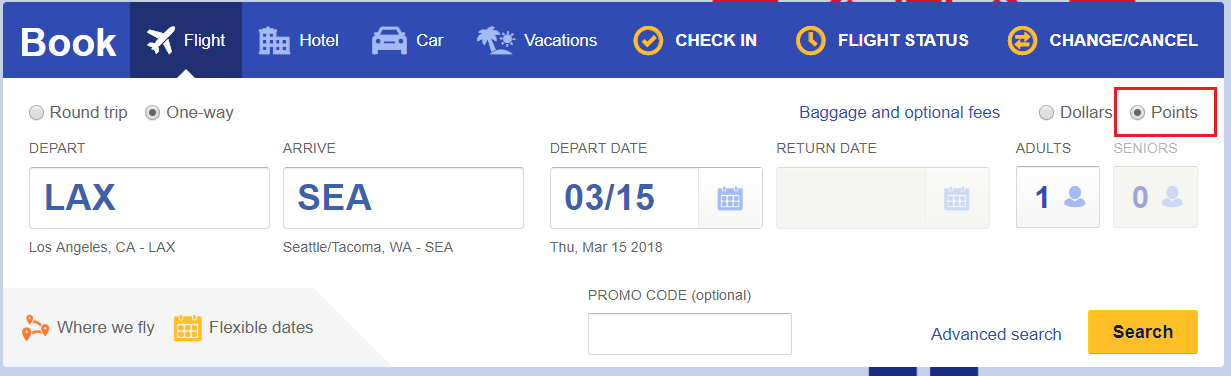The height and width of the screenshot is (376, 1231).
Task: Click the Where we fly map icon
Action: [x=37, y=327]
